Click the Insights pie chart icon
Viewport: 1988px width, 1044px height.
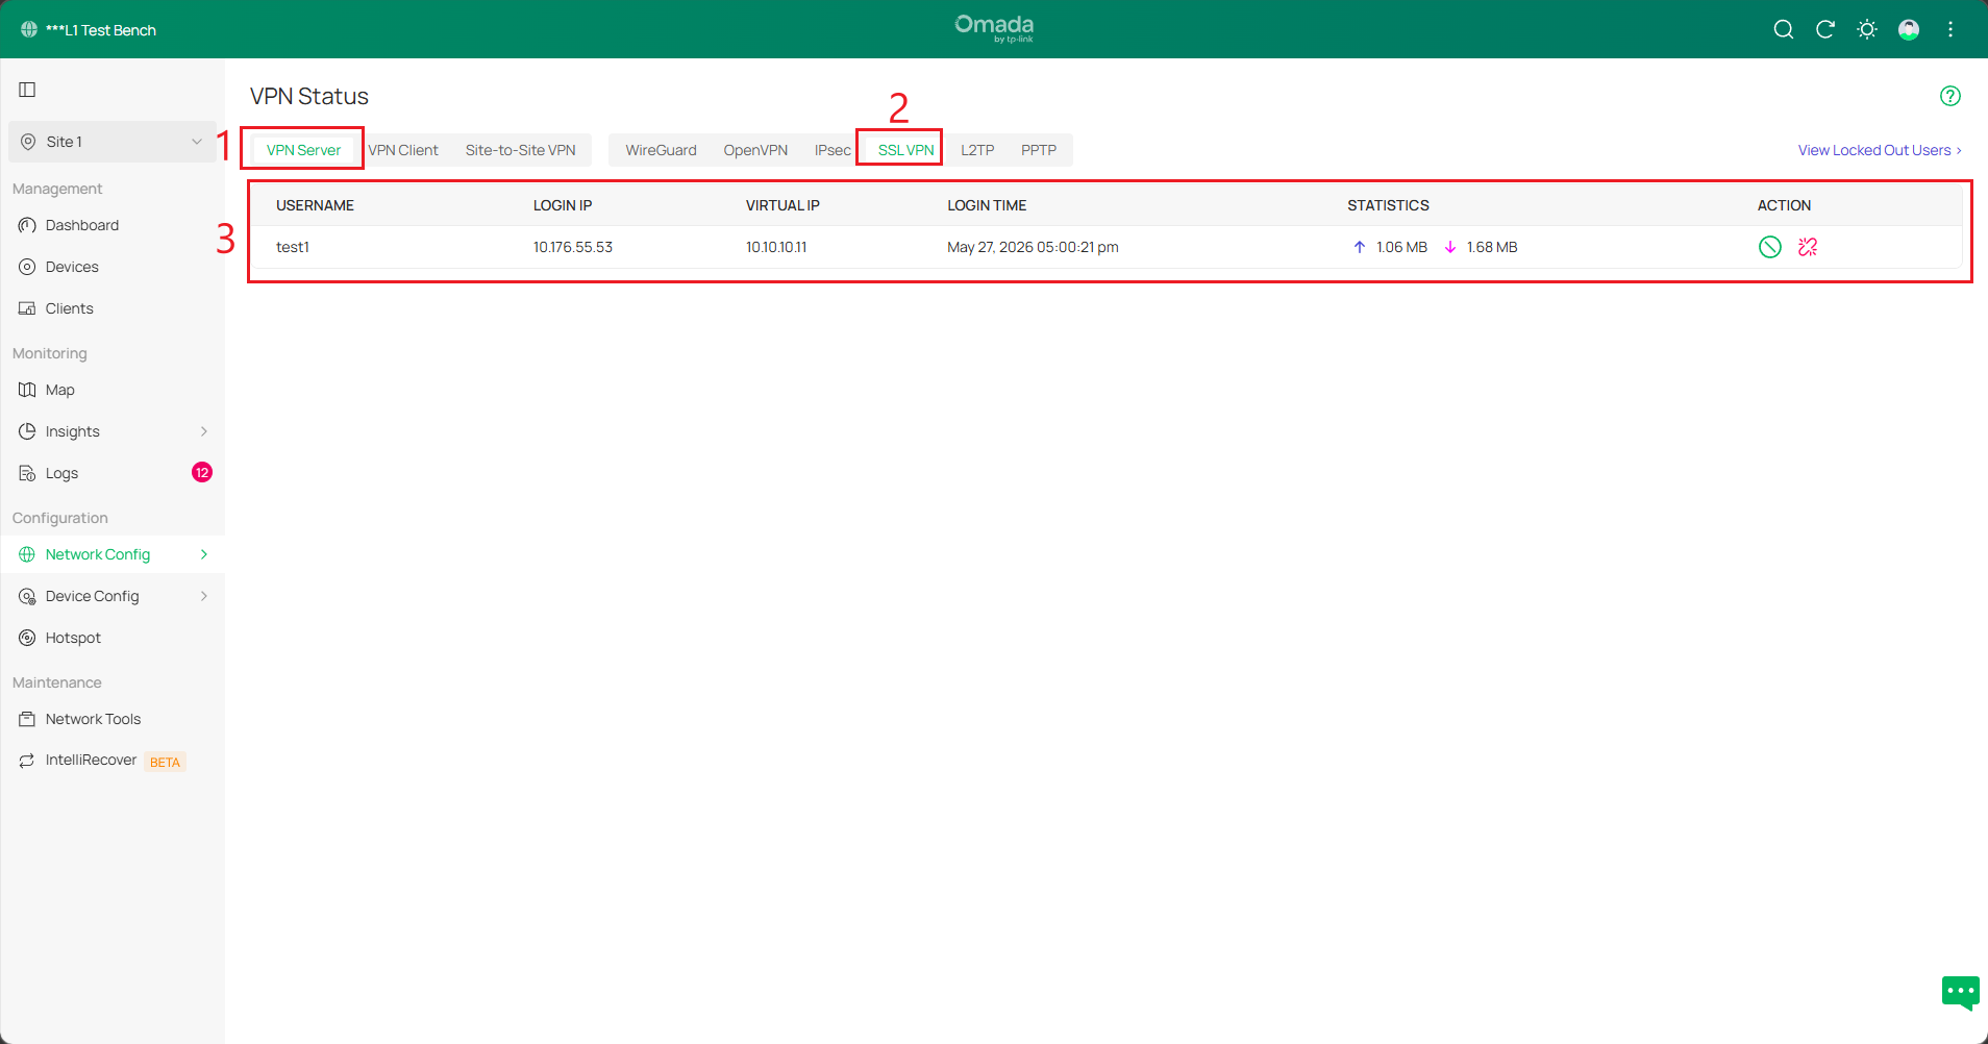click(27, 431)
